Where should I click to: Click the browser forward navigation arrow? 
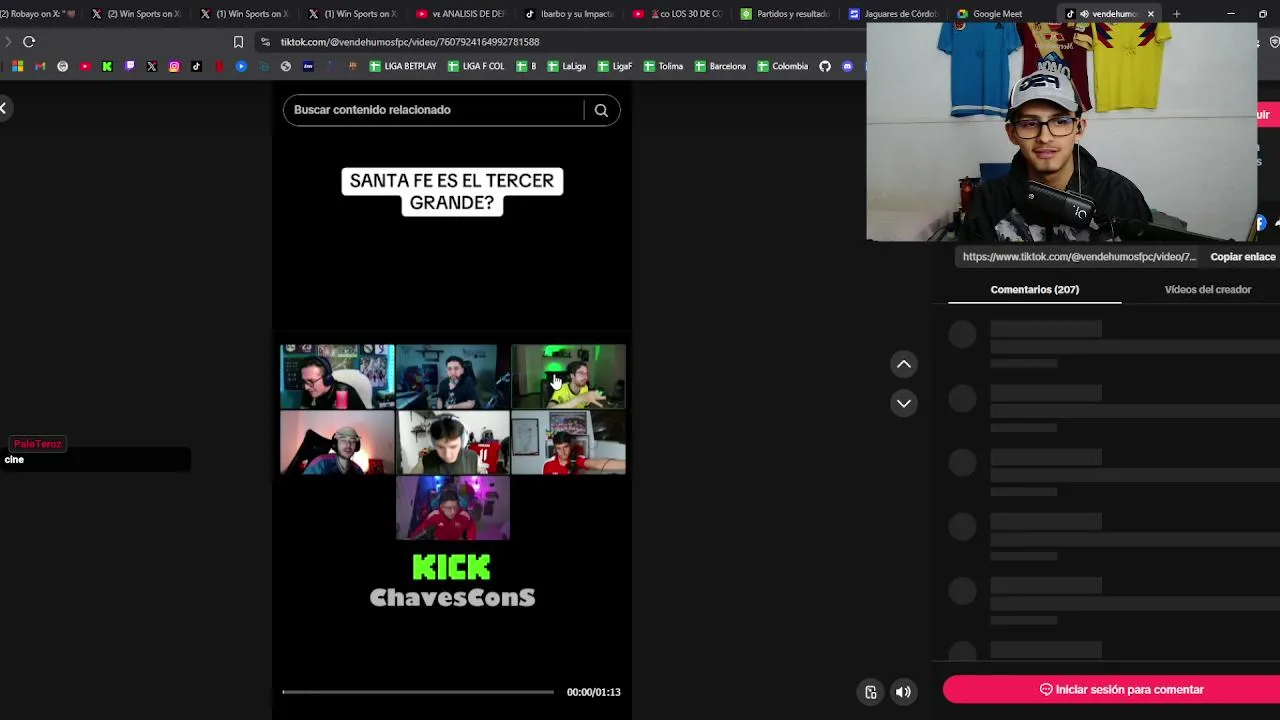(x=8, y=42)
